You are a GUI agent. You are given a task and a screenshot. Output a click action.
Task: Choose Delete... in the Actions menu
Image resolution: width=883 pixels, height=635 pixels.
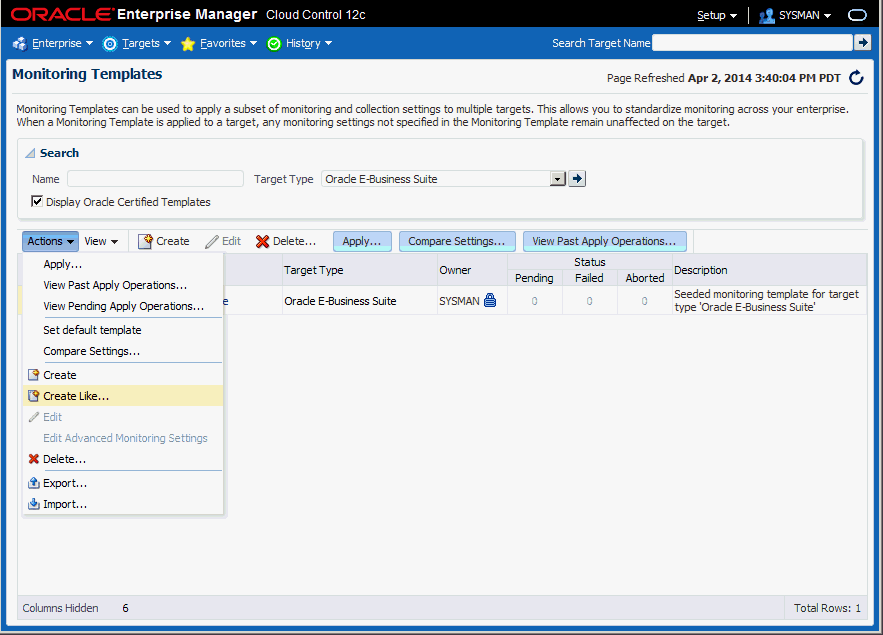click(x=123, y=459)
